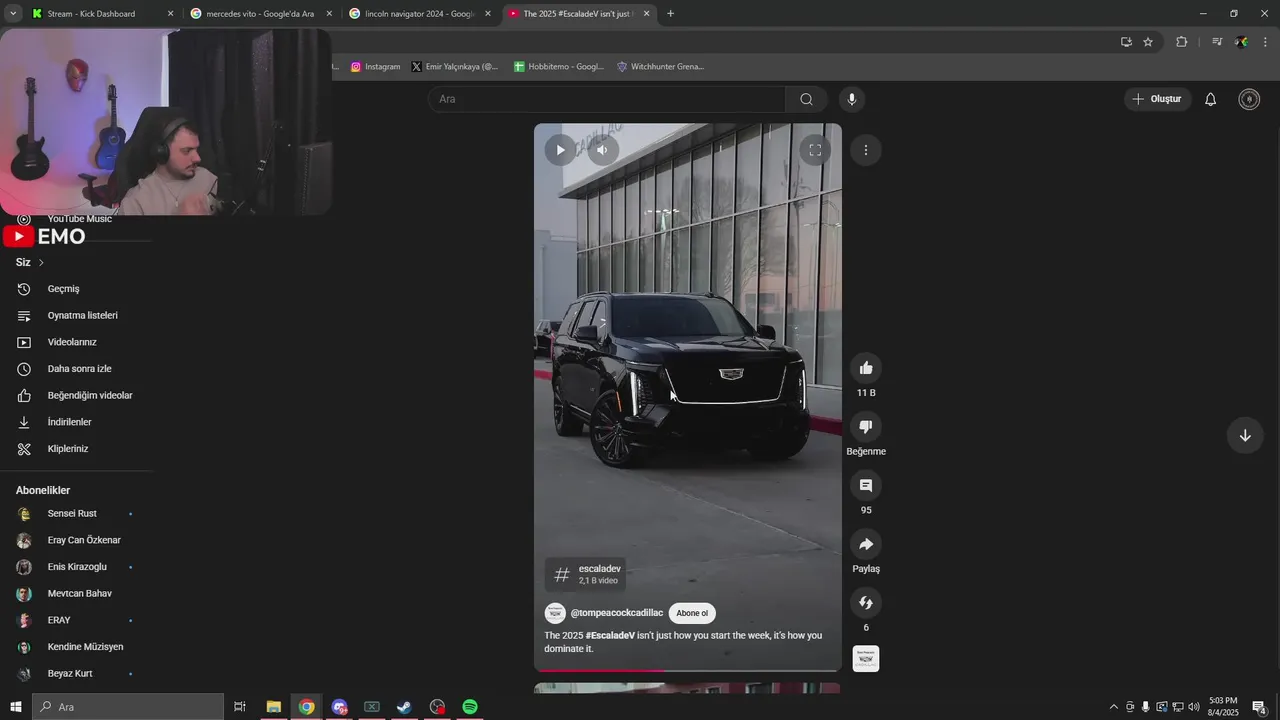
Task: Open Chrome extensions puzzle icon
Action: point(1181,42)
